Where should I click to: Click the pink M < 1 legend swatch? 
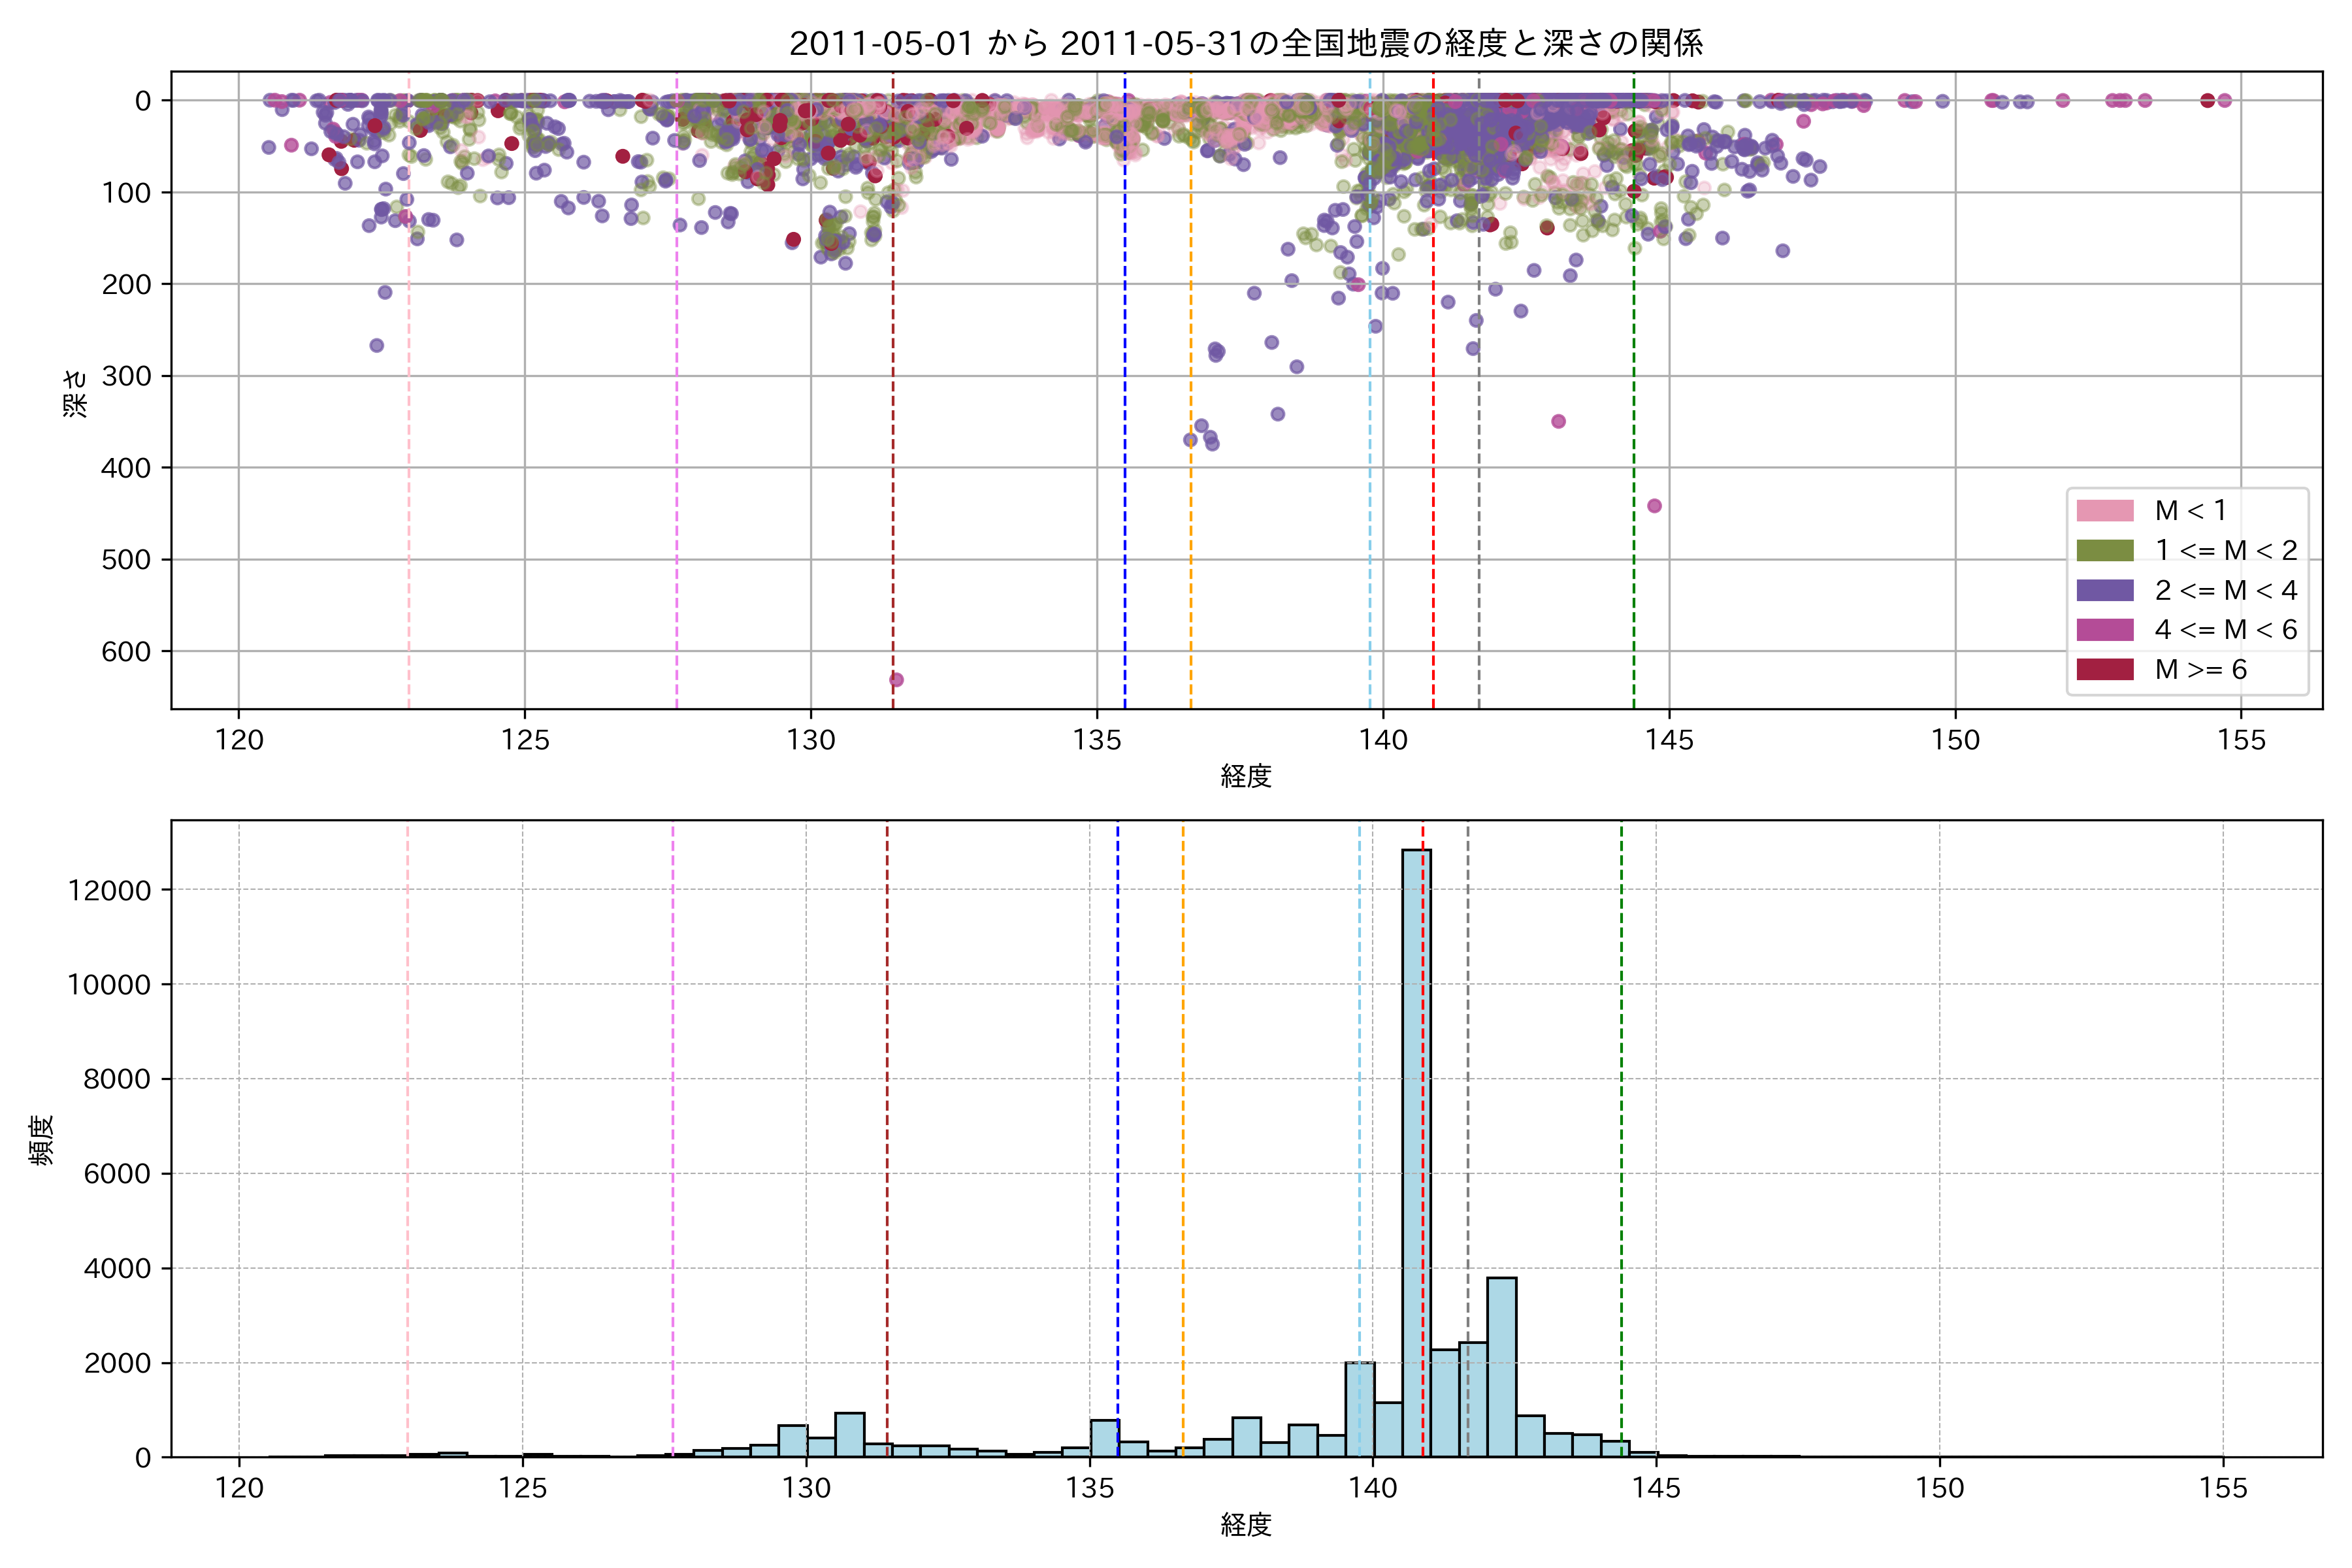pyautogui.click(x=2105, y=511)
